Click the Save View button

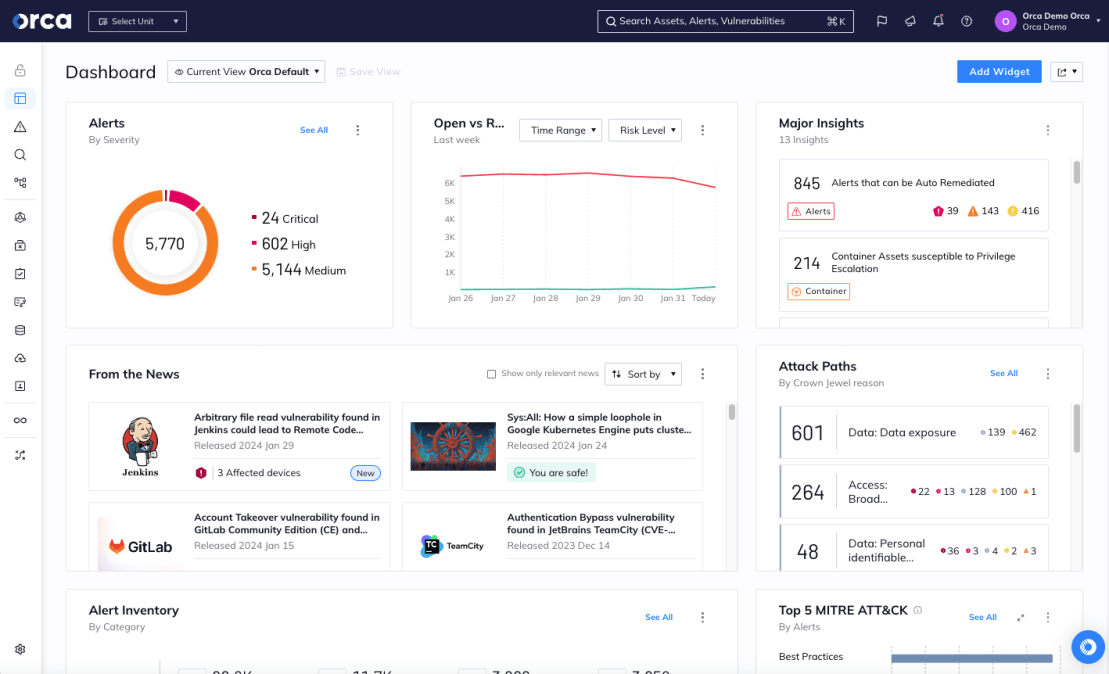368,71
